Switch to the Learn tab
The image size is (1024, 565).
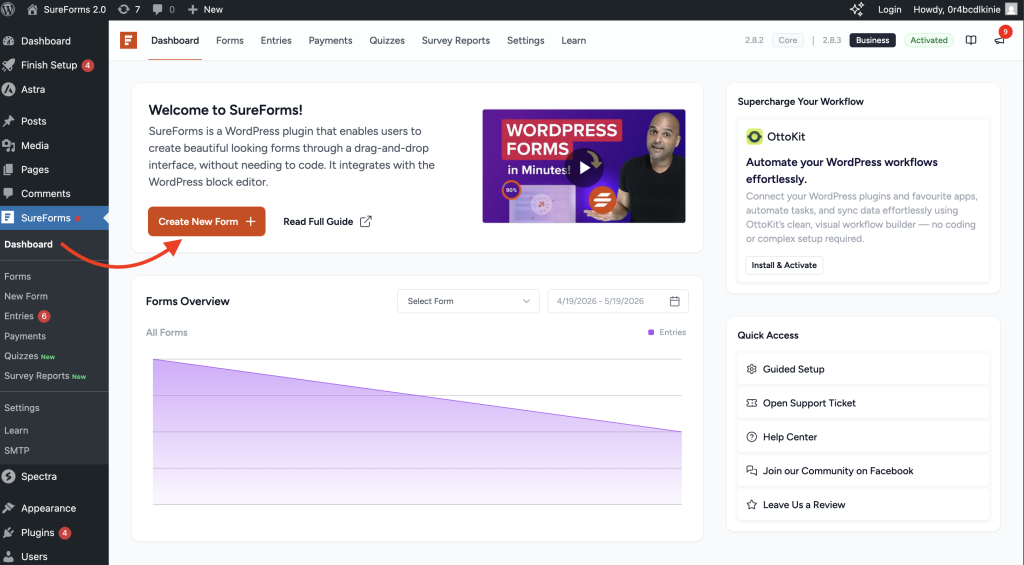pyautogui.click(x=573, y=40)
